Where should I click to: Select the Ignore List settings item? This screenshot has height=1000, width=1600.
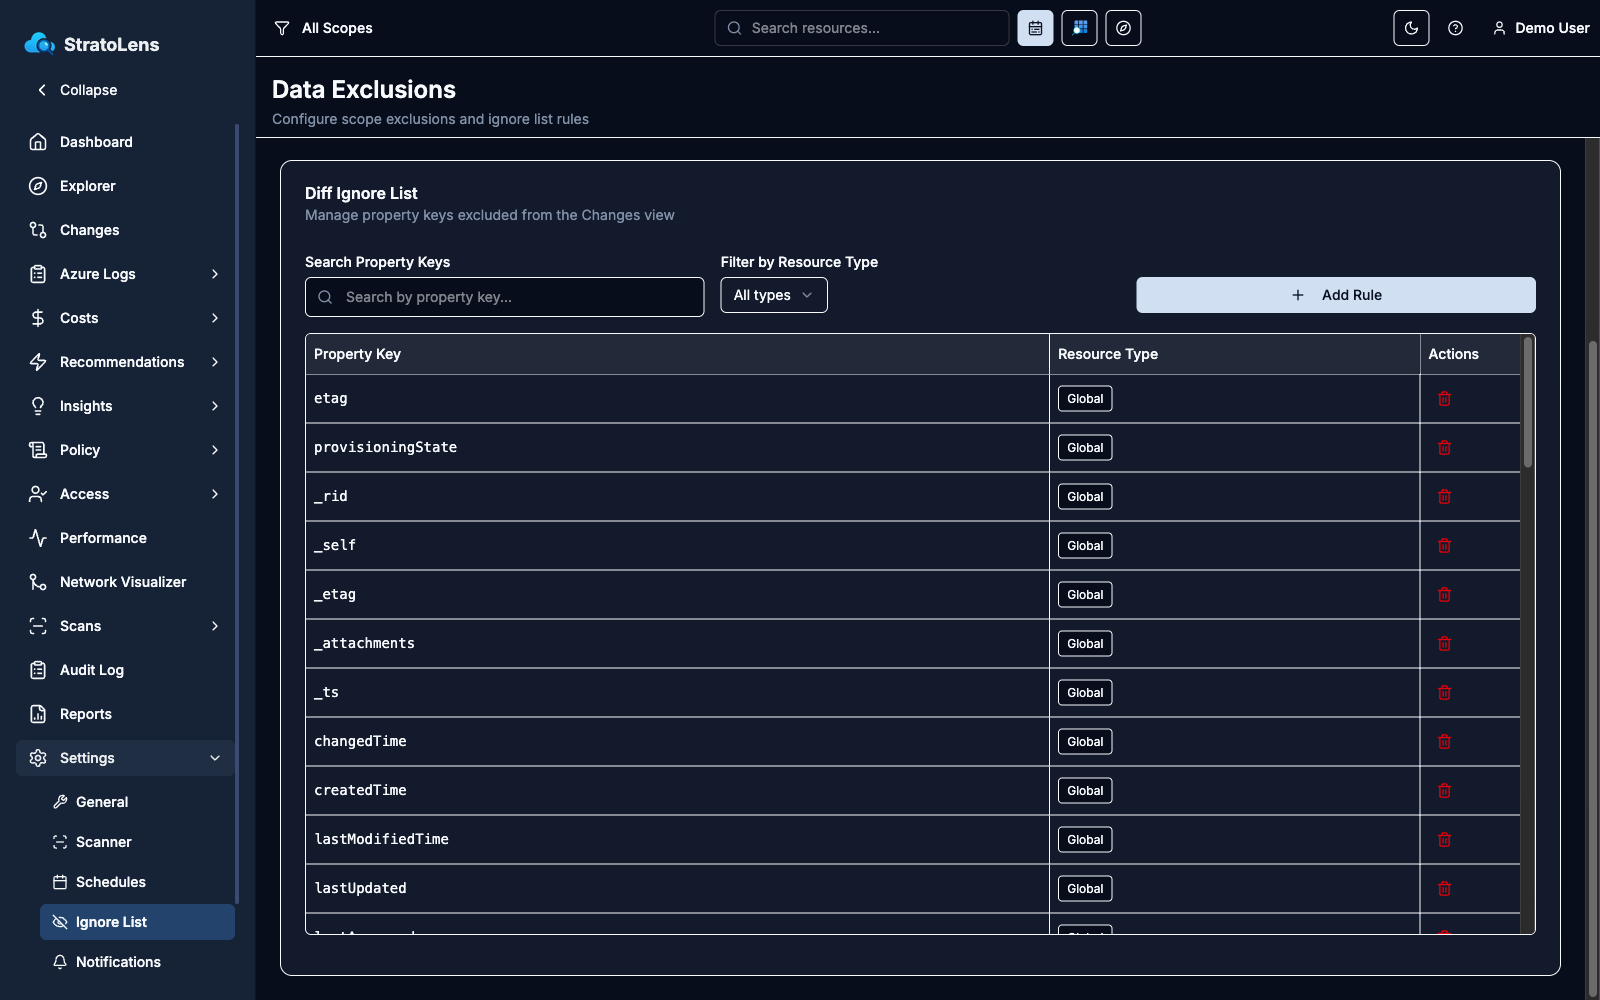click(x=137, y=922)
